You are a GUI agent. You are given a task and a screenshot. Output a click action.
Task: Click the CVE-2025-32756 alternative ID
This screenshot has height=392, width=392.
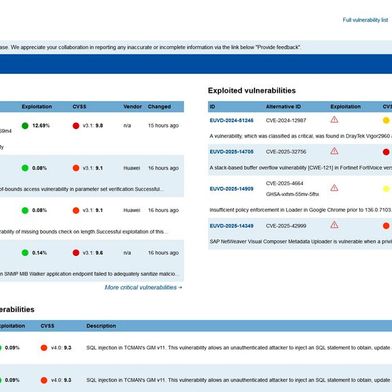click(x=286, y=152)
